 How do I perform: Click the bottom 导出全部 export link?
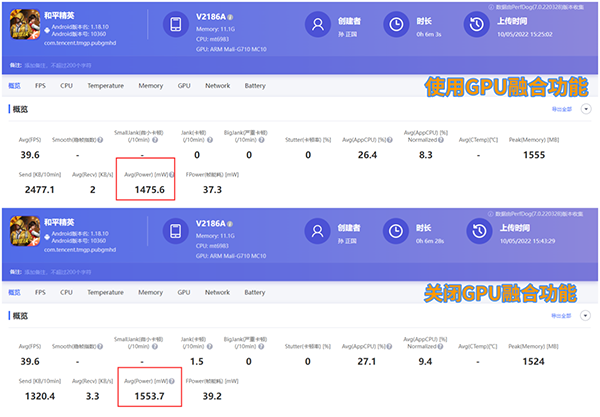click(x=564, y=315)
